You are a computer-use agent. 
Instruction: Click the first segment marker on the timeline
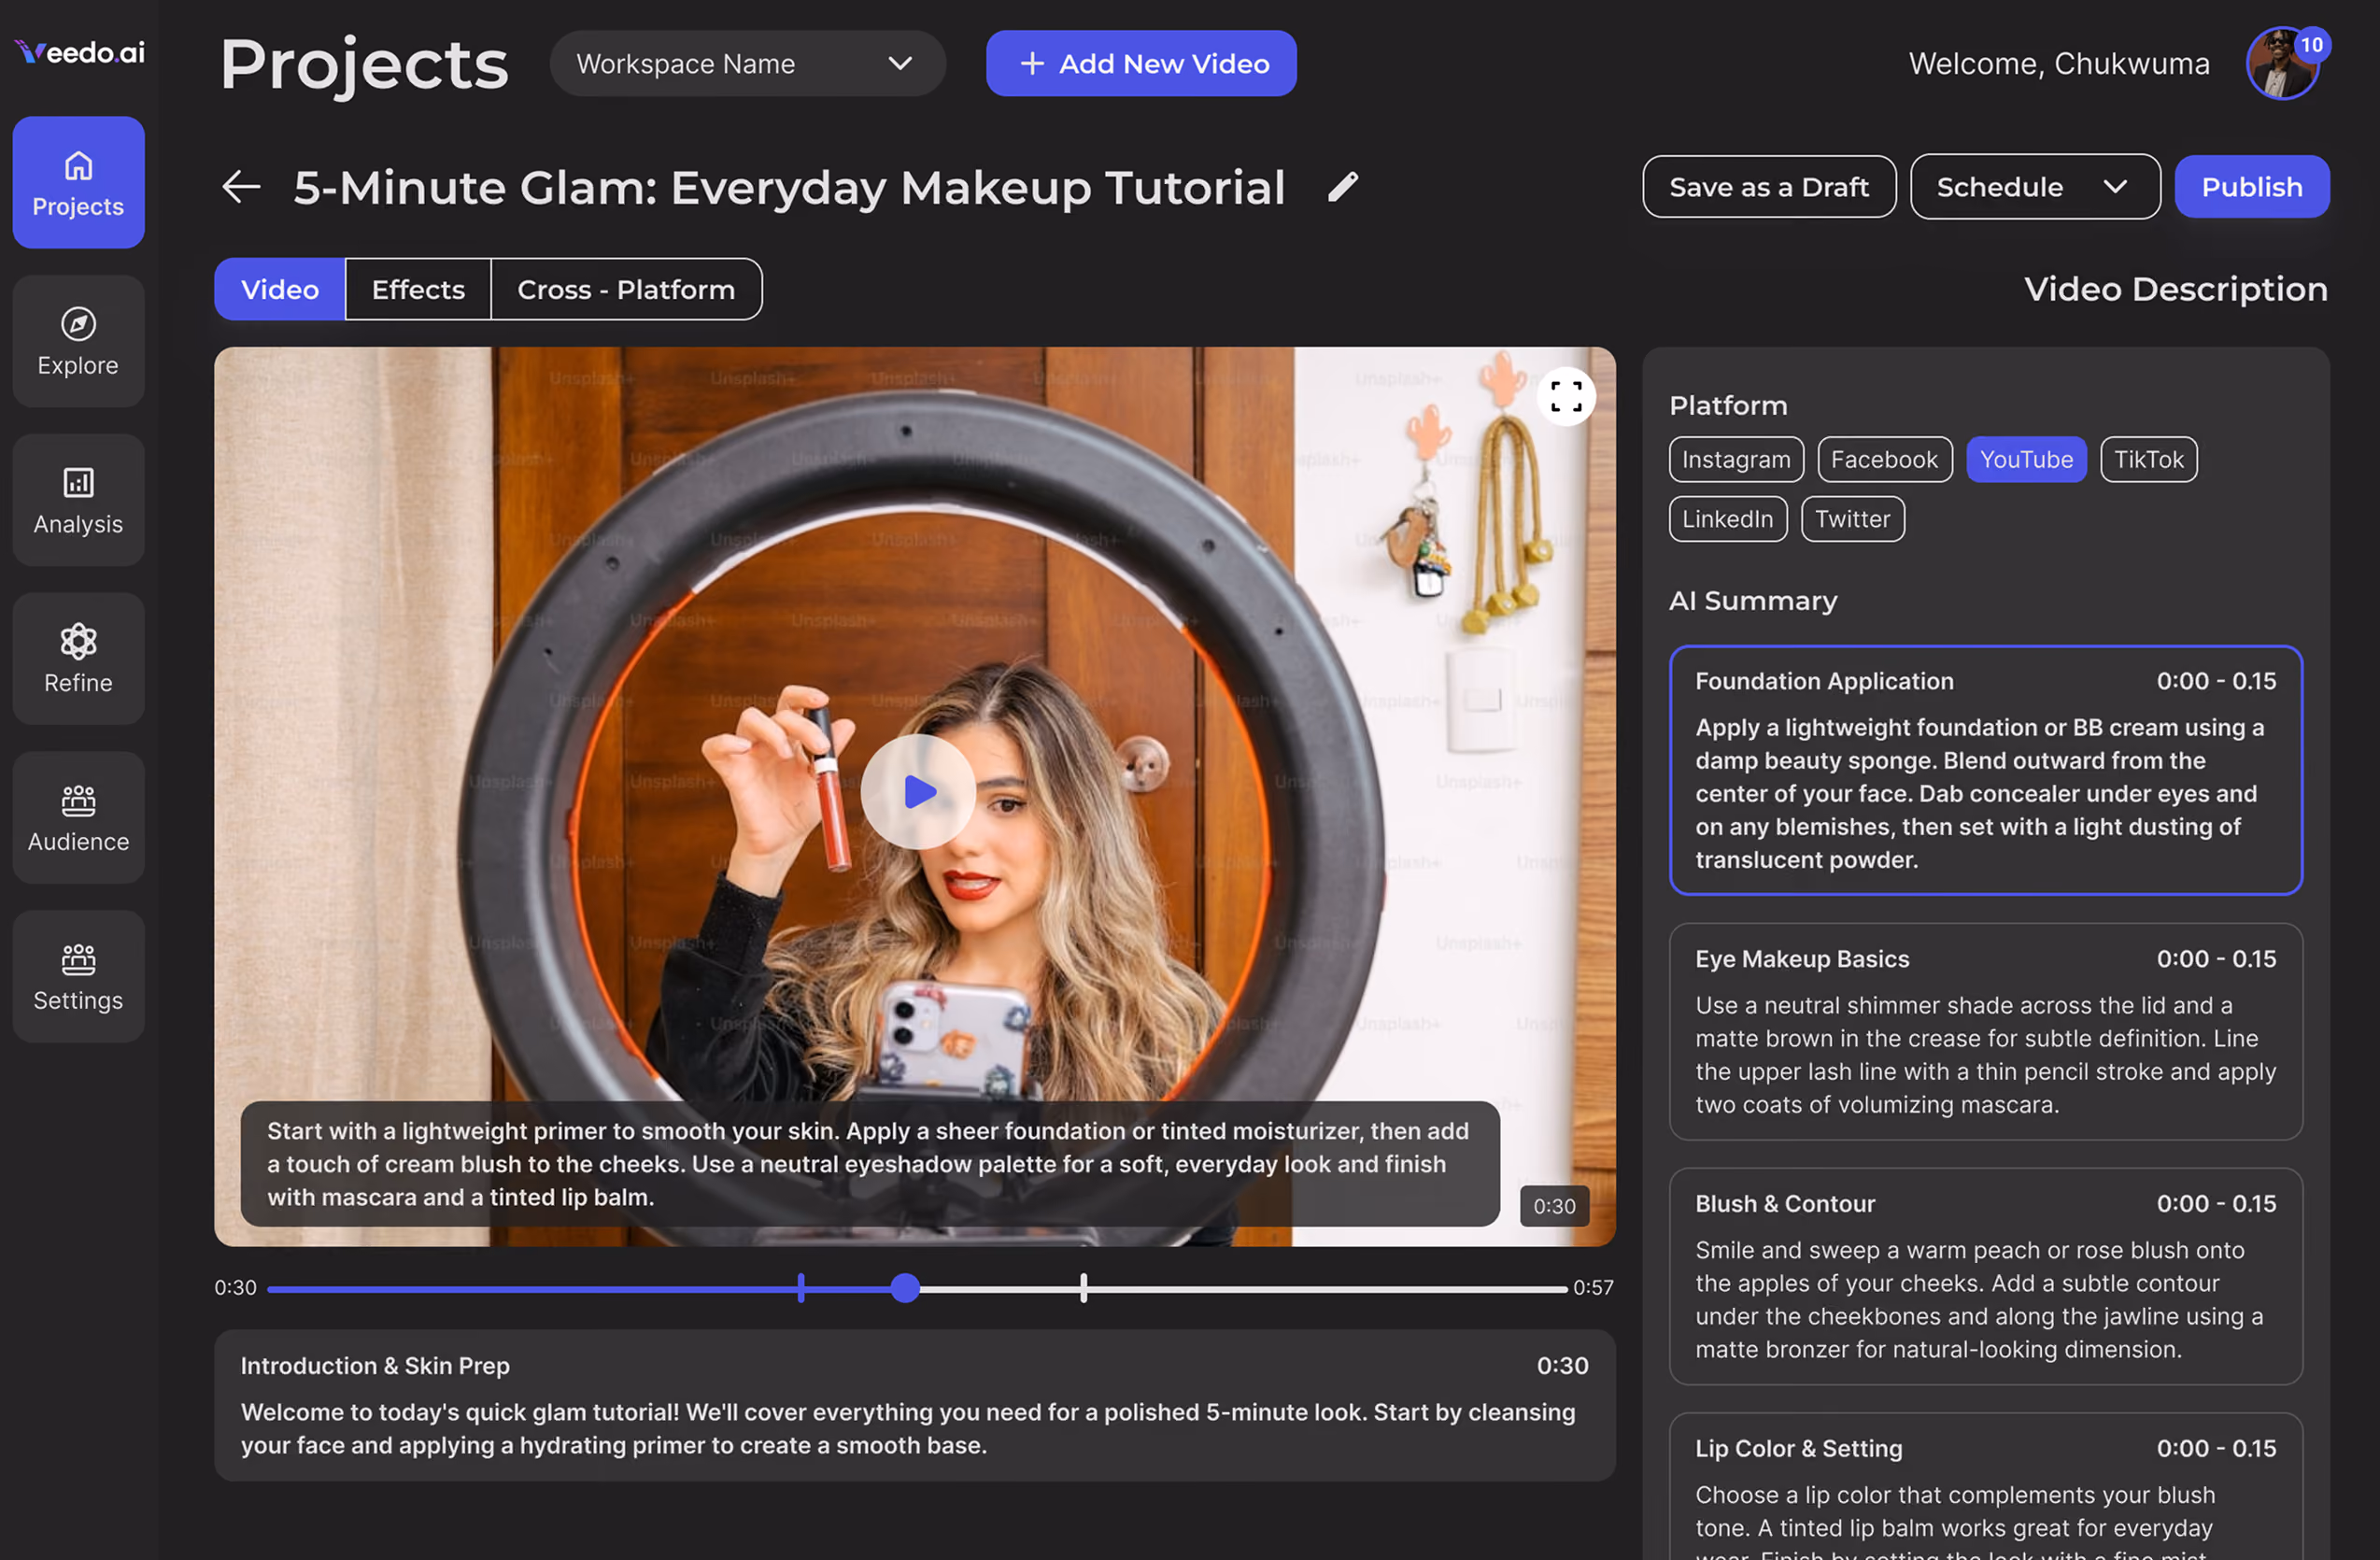(x=801, y=1288)
